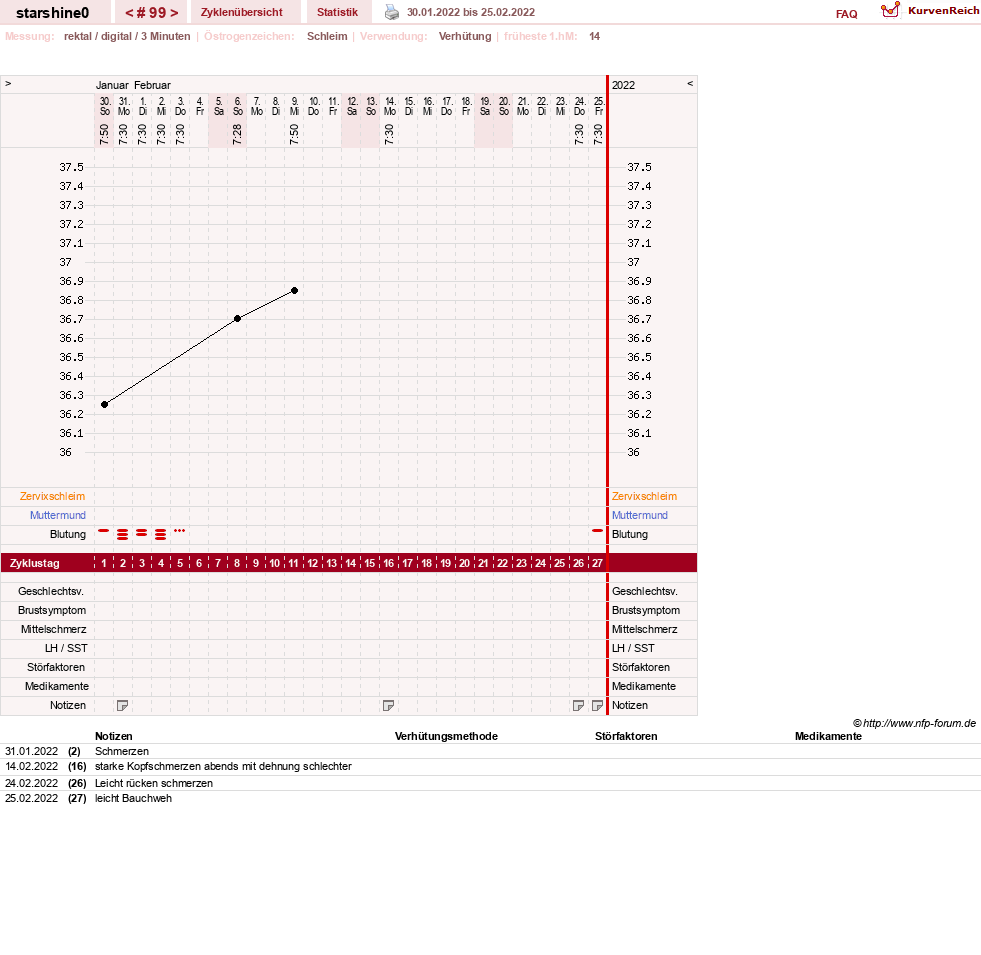This screenshot has width=981, height=955.
Task: Click the bleeding marker on cycle day 27
Action: point(597,531)
